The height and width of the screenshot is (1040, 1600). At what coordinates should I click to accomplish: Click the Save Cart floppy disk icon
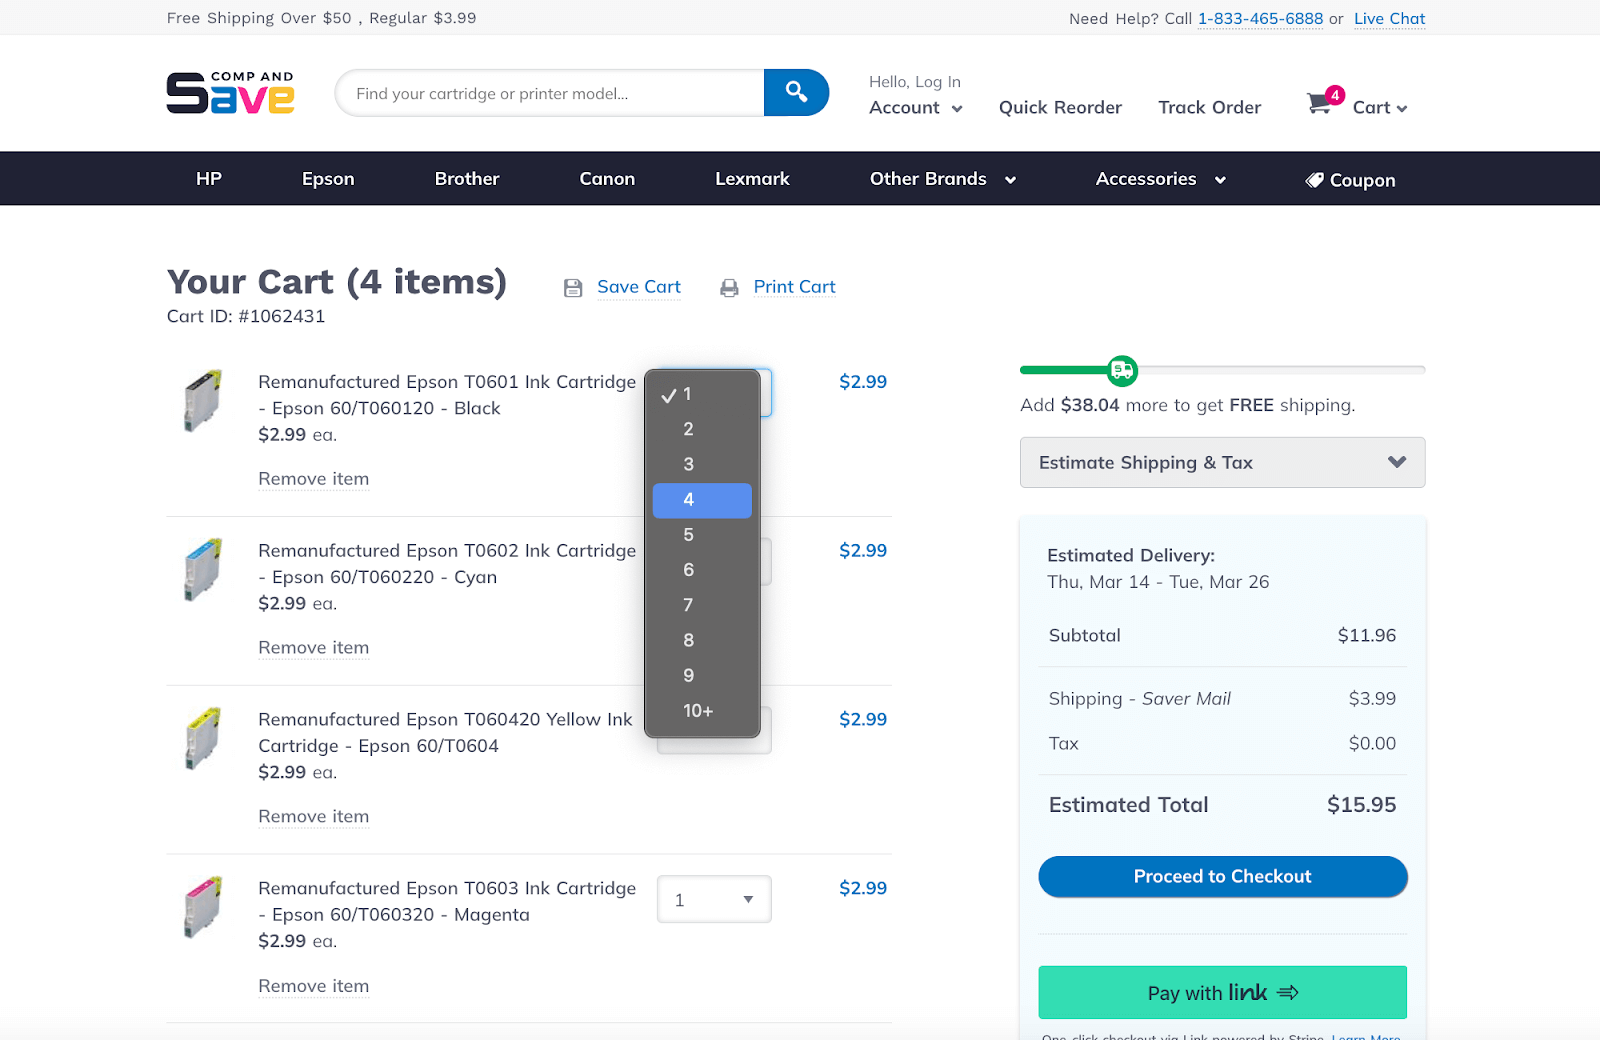[573, 288]
